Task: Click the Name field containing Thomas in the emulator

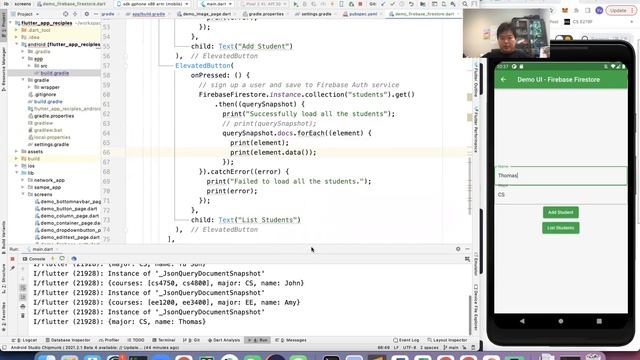Action: tap(560, 175)
